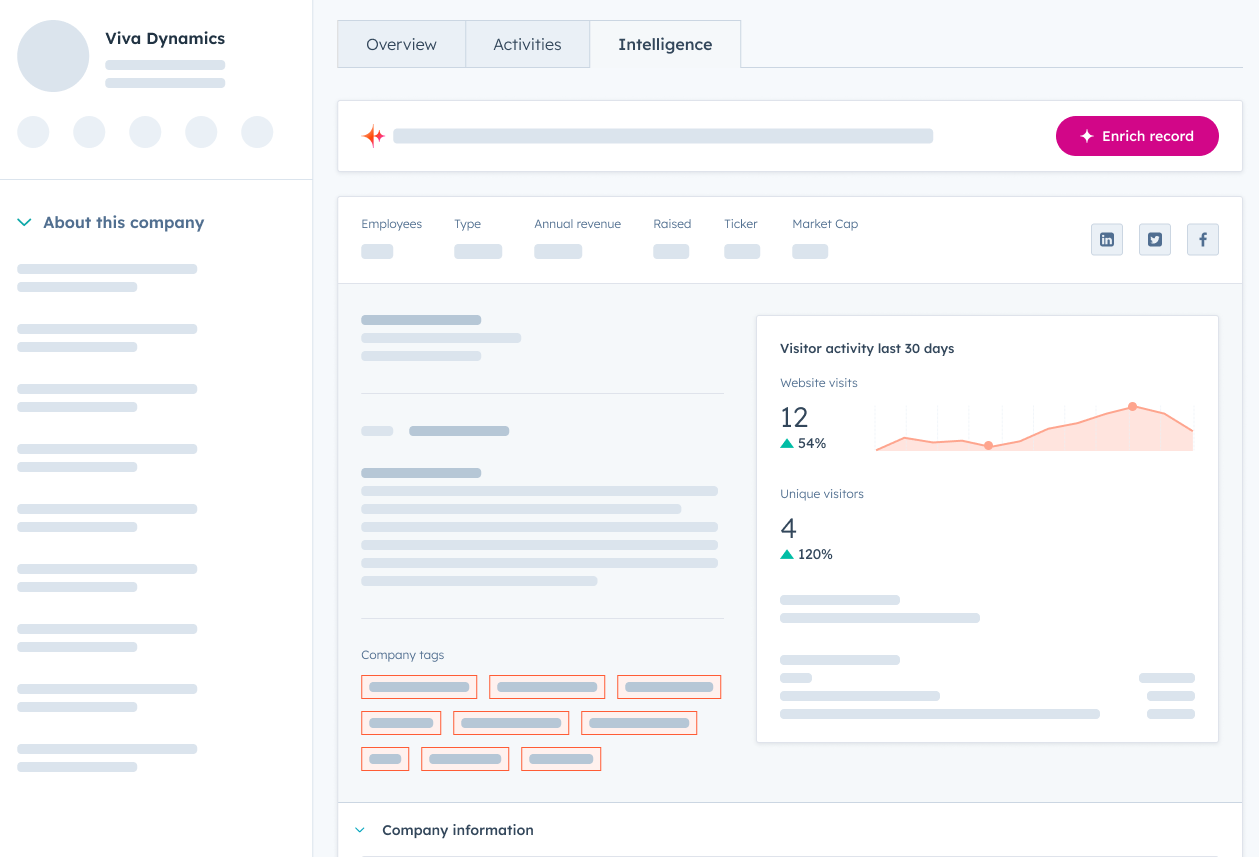Click the green up arrow beside 120%
Image resolution: width=1259 pixels, height=857 pixels.
tap(787, 554)
